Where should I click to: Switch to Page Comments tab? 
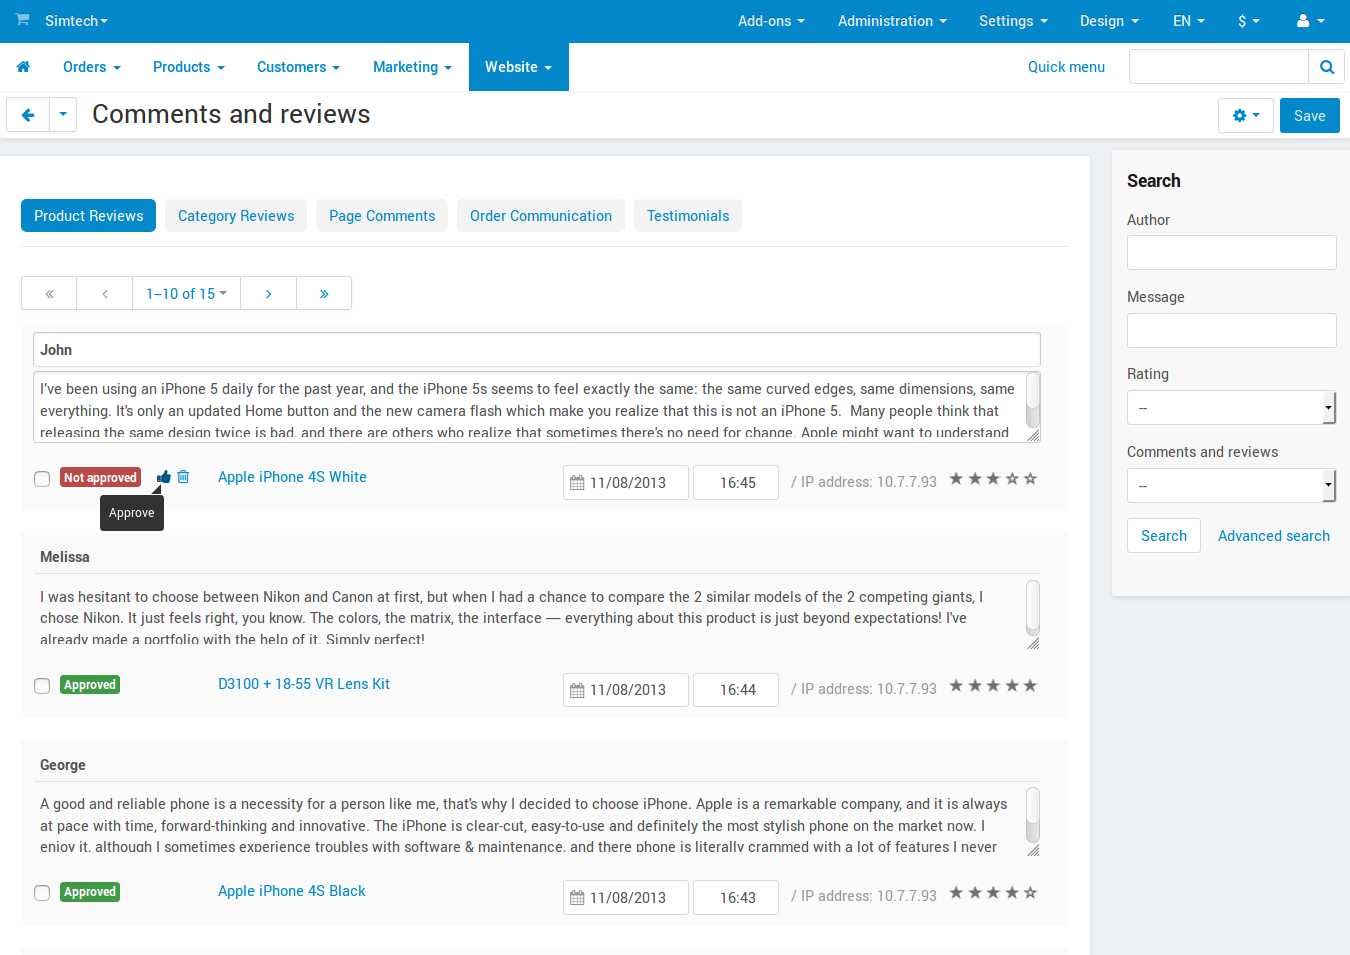(x=382, y=216)
